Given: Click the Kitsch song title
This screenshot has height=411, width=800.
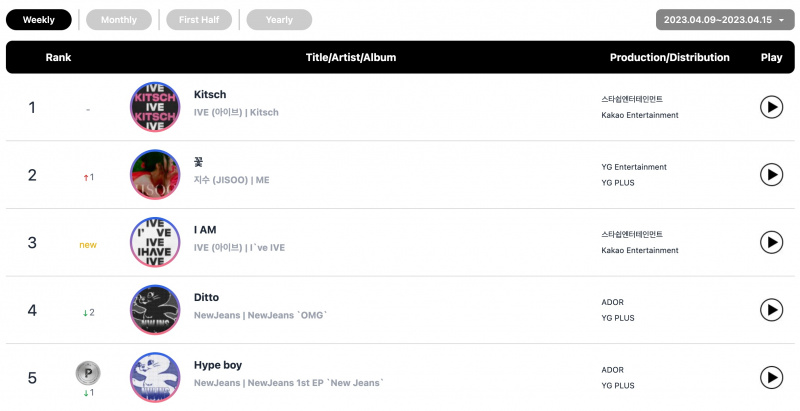Looking at the screenshot, I should (x=210, y=94).
